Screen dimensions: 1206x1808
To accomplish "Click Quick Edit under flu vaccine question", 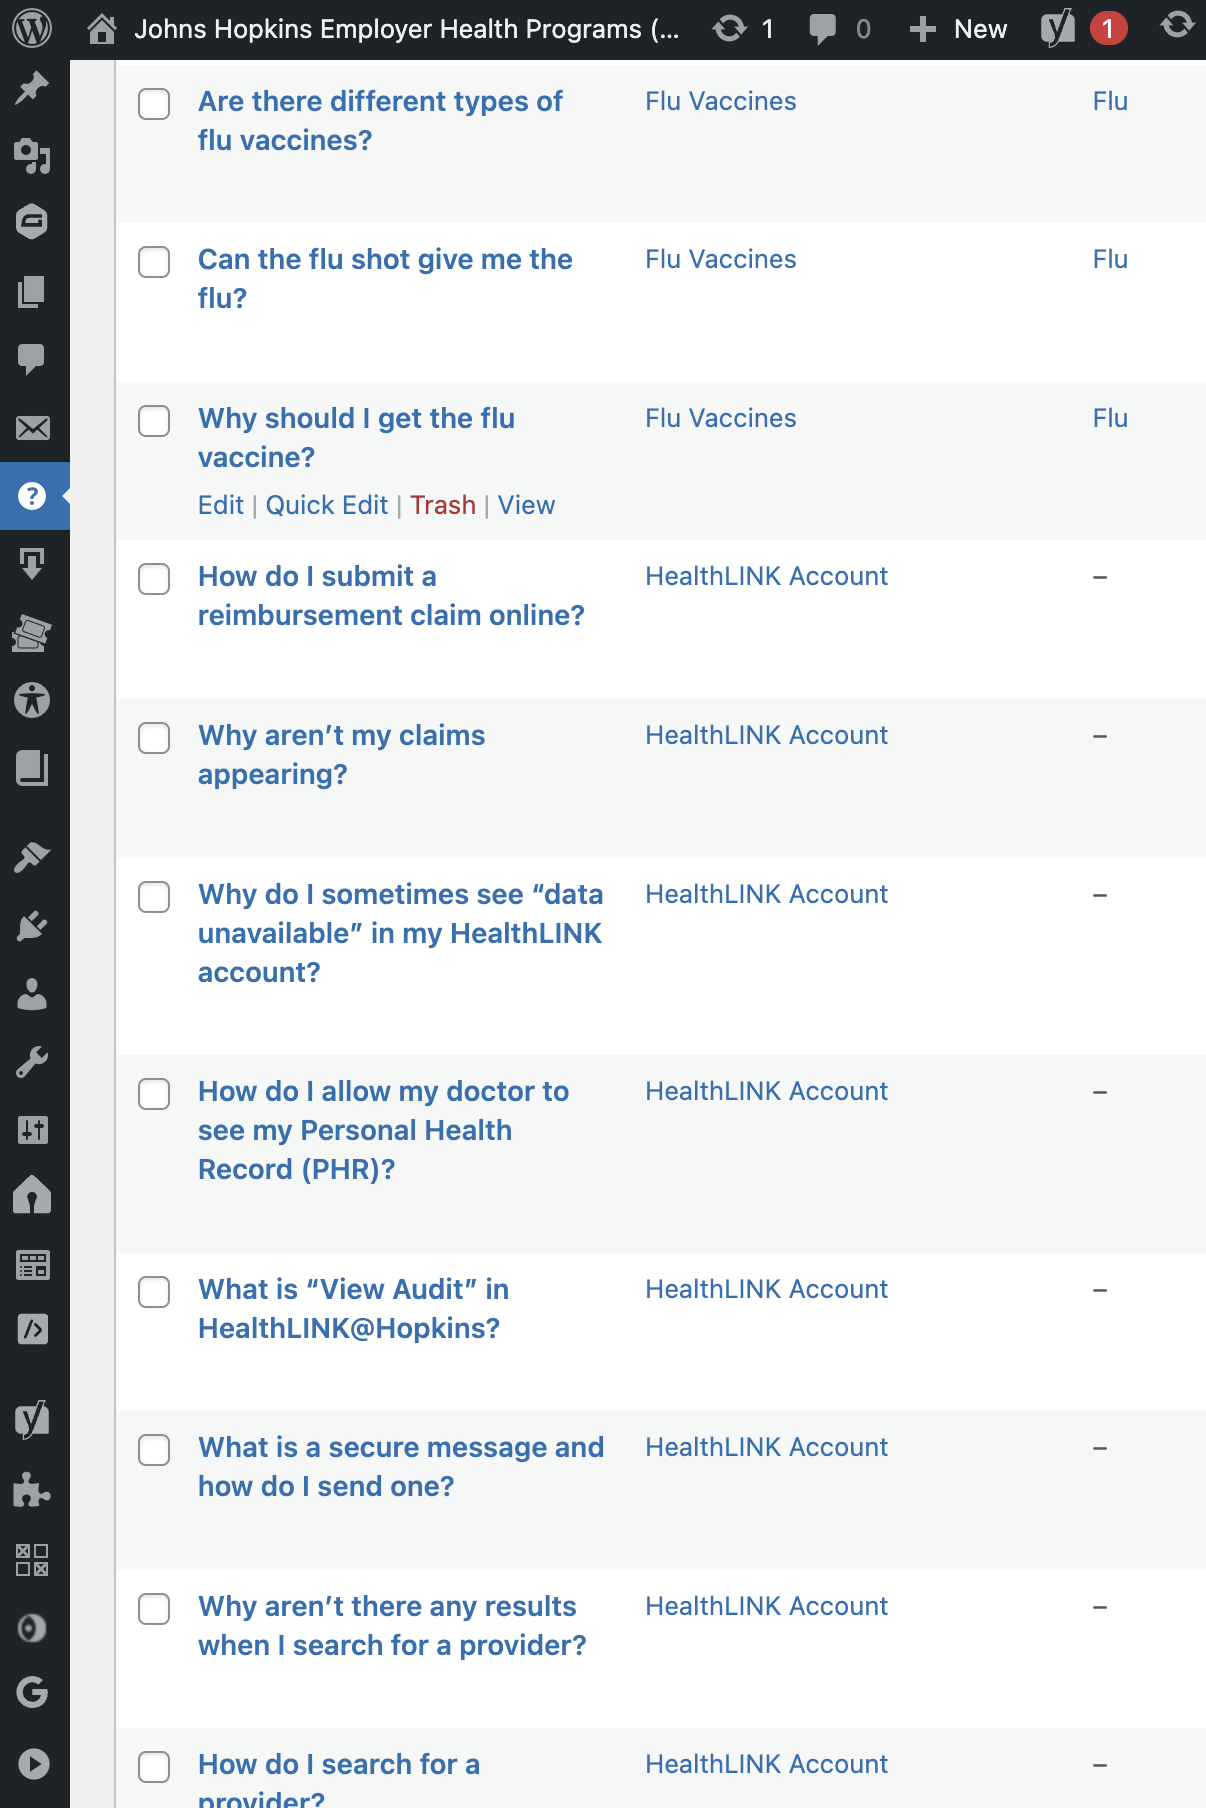I will [326, 505].
